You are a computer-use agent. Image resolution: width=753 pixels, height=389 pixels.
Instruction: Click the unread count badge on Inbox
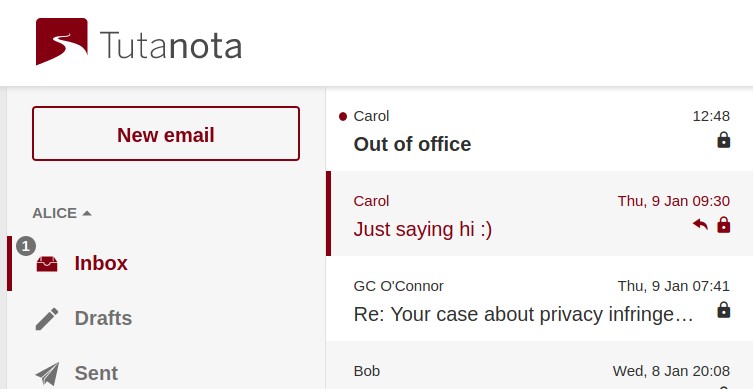click(26, 246)
